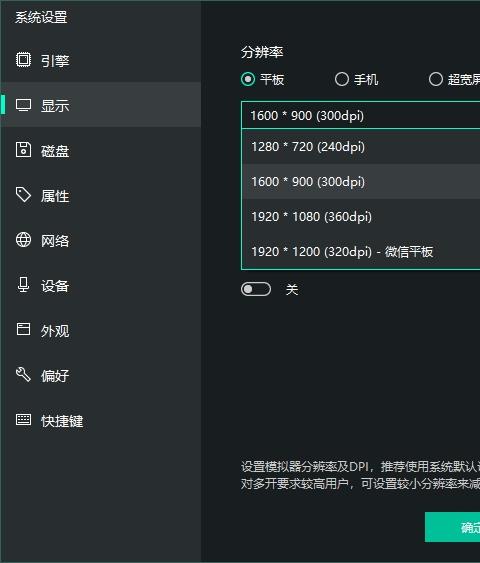Choose the 超宽屏 radio option
Viewport: 480px width, 563px height.
(x=436, y=79)
